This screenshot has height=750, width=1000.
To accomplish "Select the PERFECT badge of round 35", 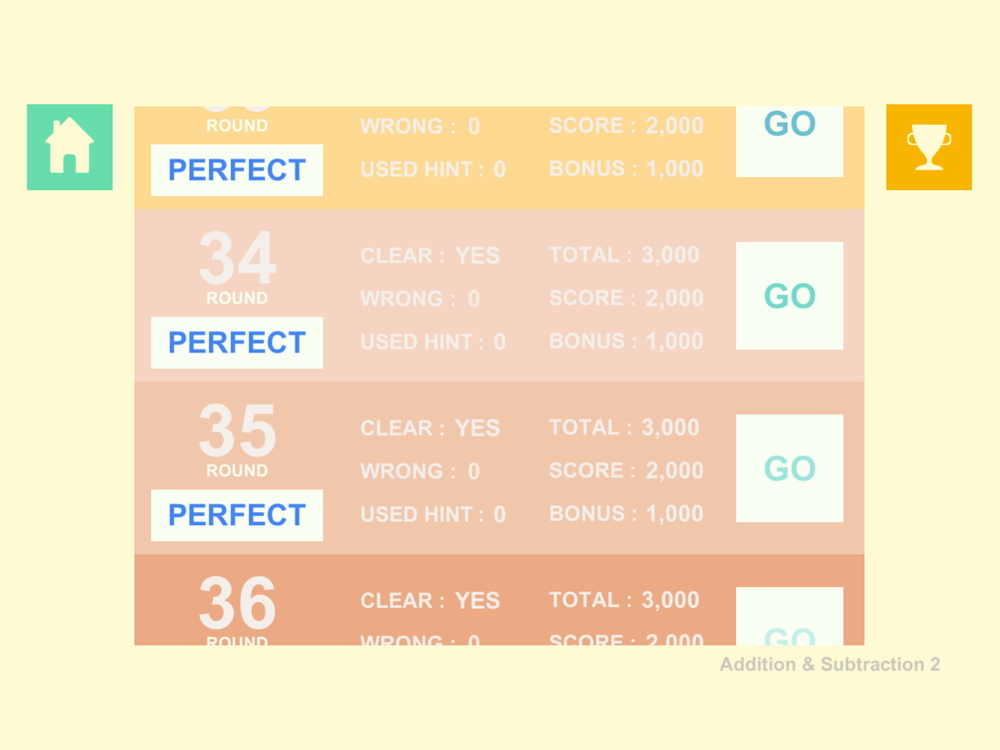I will click(237, 515).
